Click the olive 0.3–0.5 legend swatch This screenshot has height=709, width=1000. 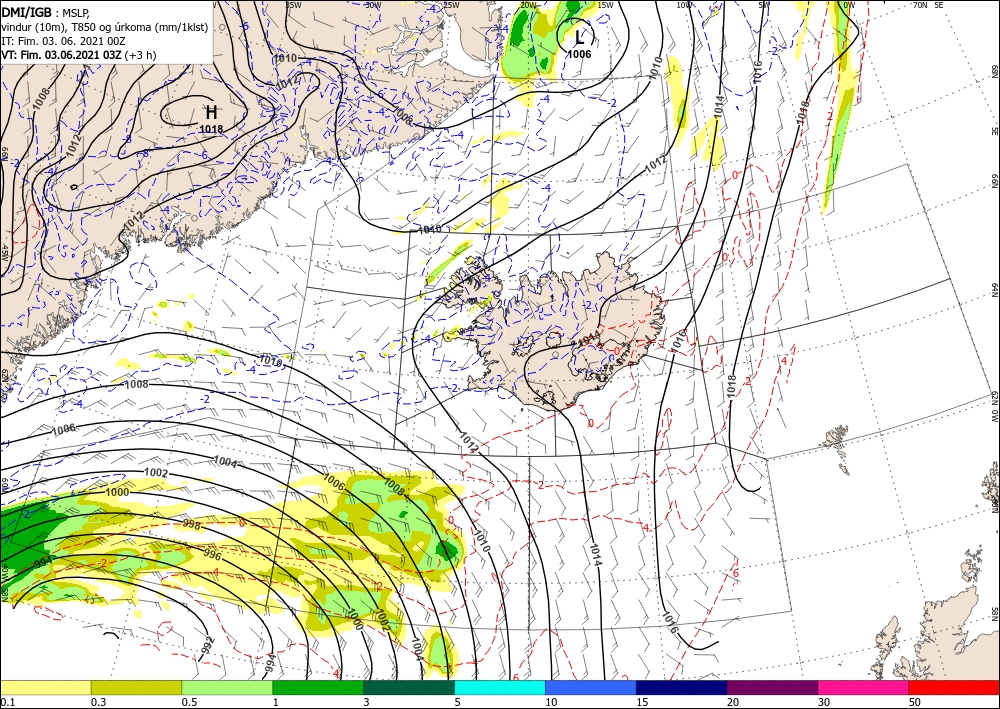136,687
